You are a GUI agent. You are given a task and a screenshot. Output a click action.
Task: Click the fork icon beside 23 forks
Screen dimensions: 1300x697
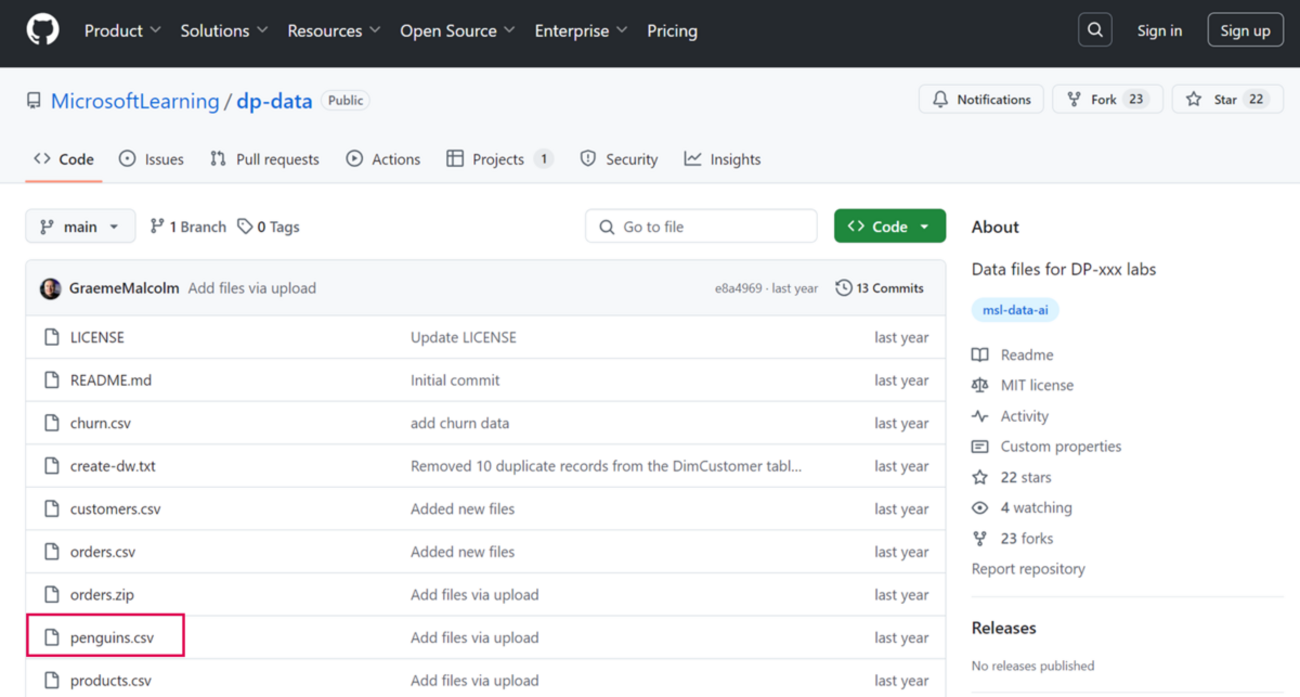click(x=980, y=538)
